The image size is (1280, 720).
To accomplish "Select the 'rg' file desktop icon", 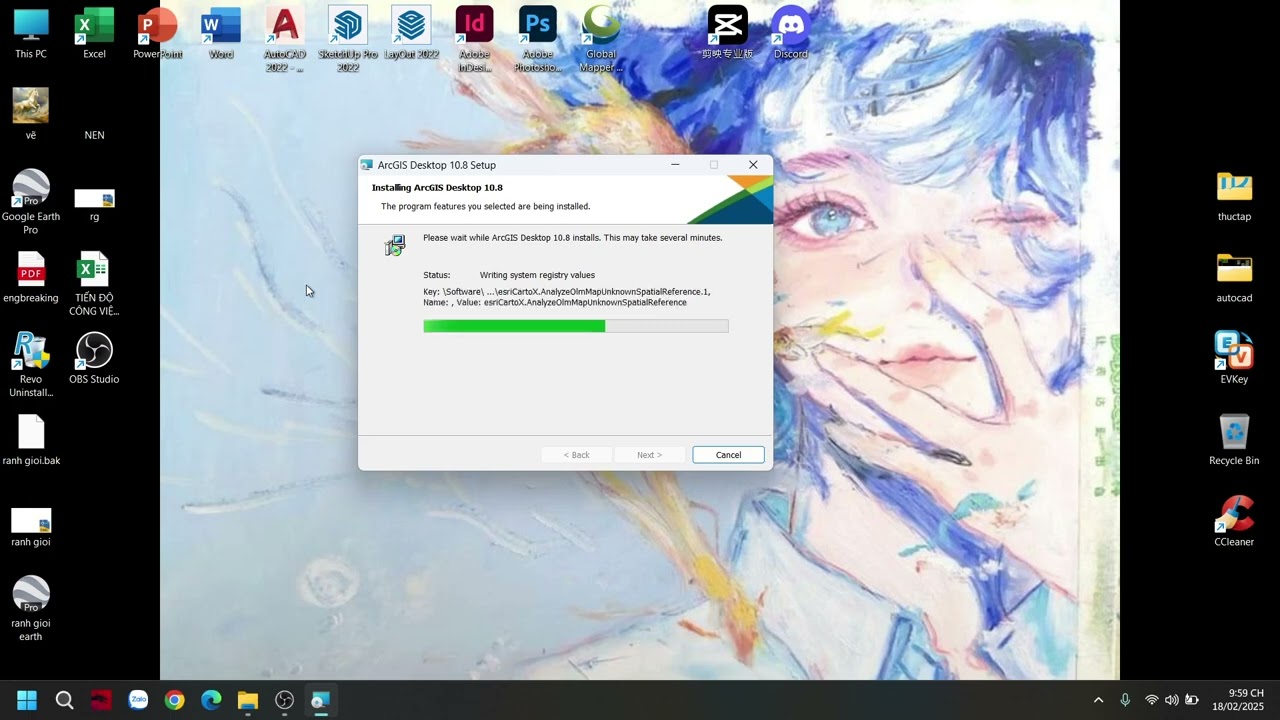I will pos(94,204).
